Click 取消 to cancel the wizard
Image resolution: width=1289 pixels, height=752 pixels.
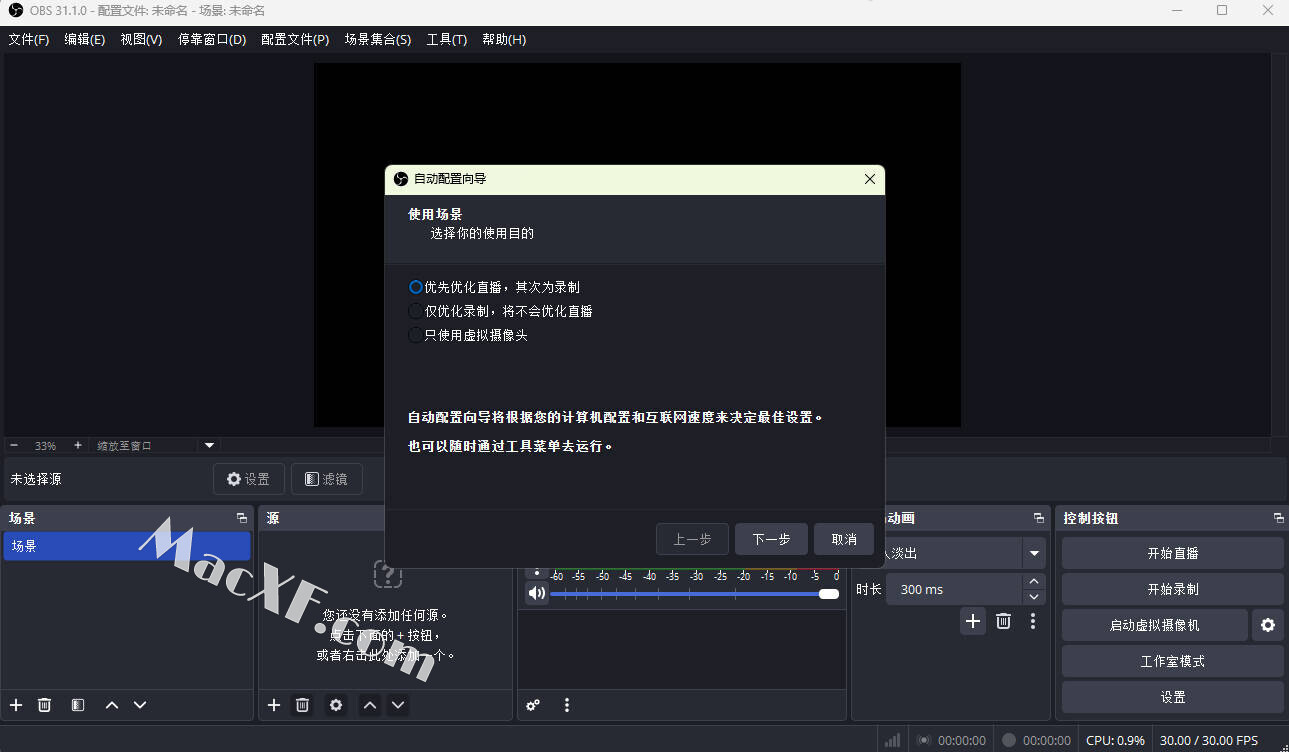tap(844, 539)
